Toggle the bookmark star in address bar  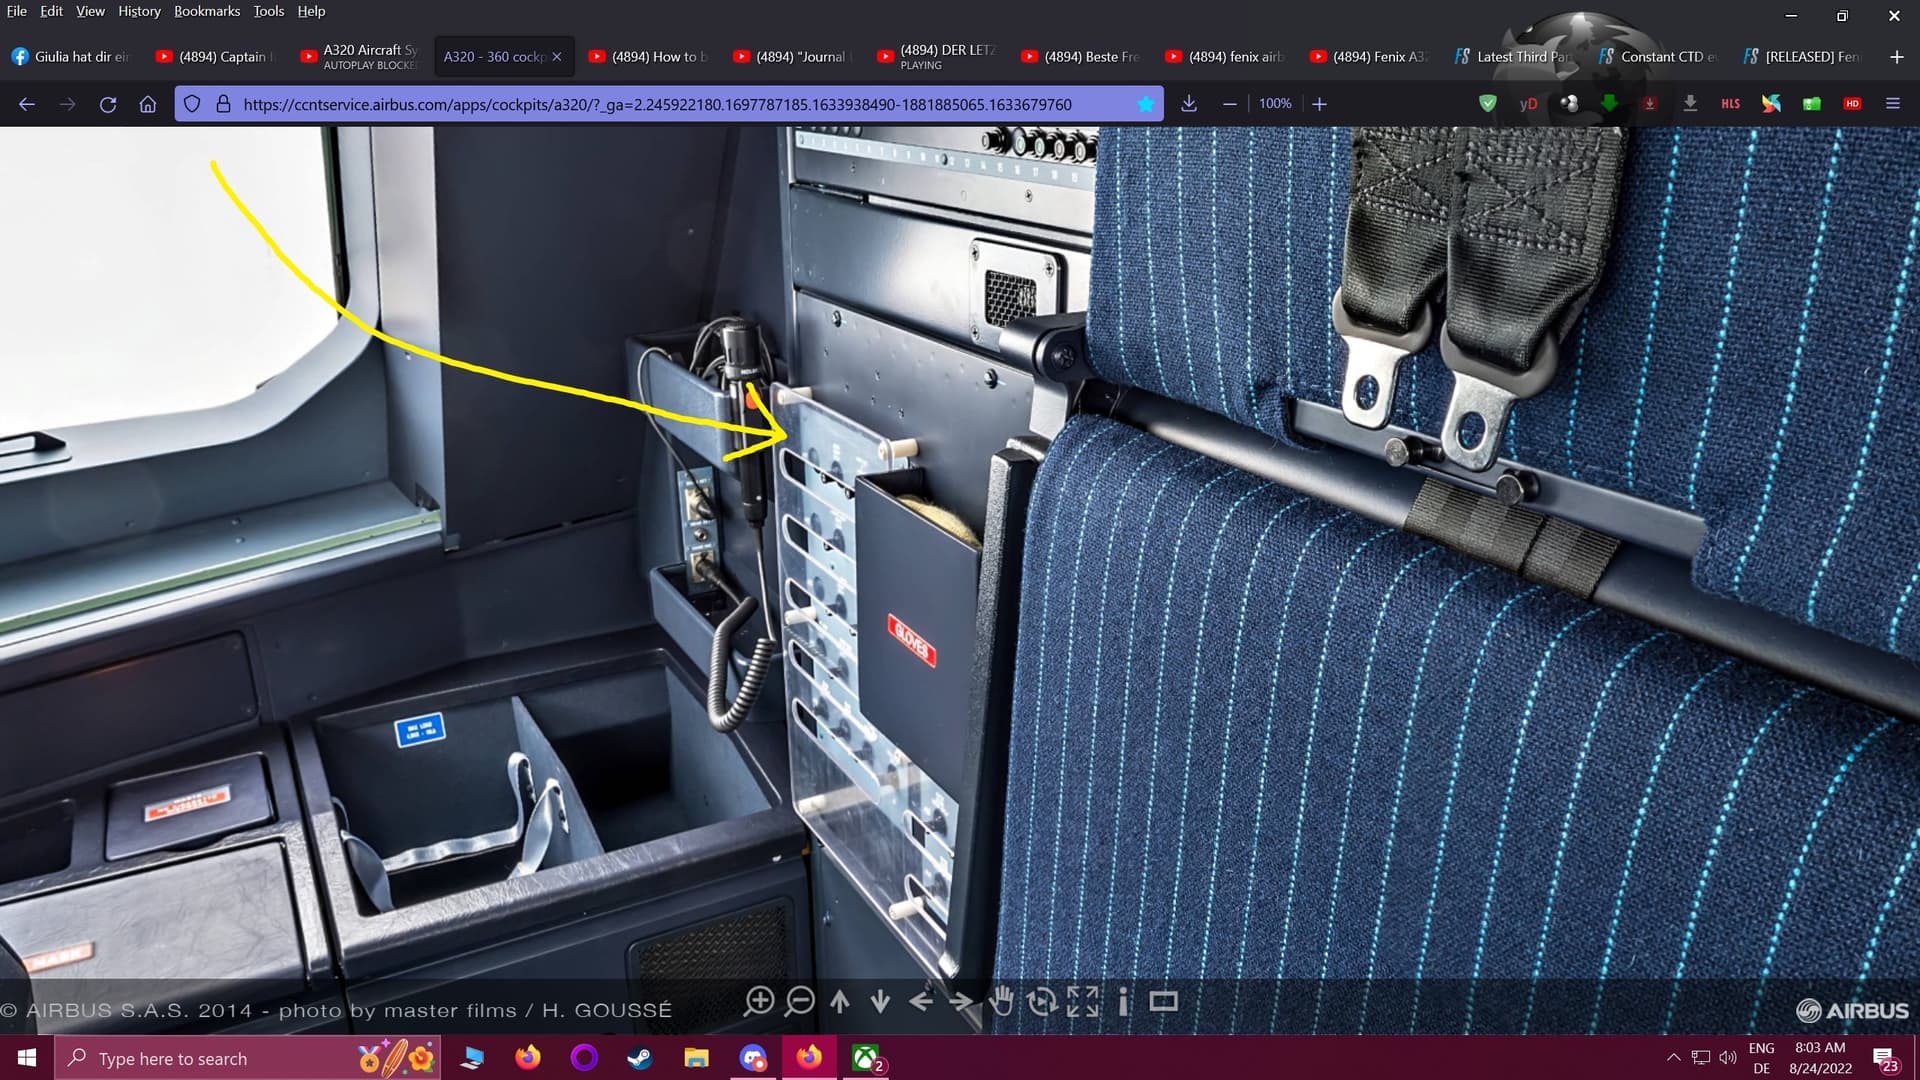click(1146, 104)
